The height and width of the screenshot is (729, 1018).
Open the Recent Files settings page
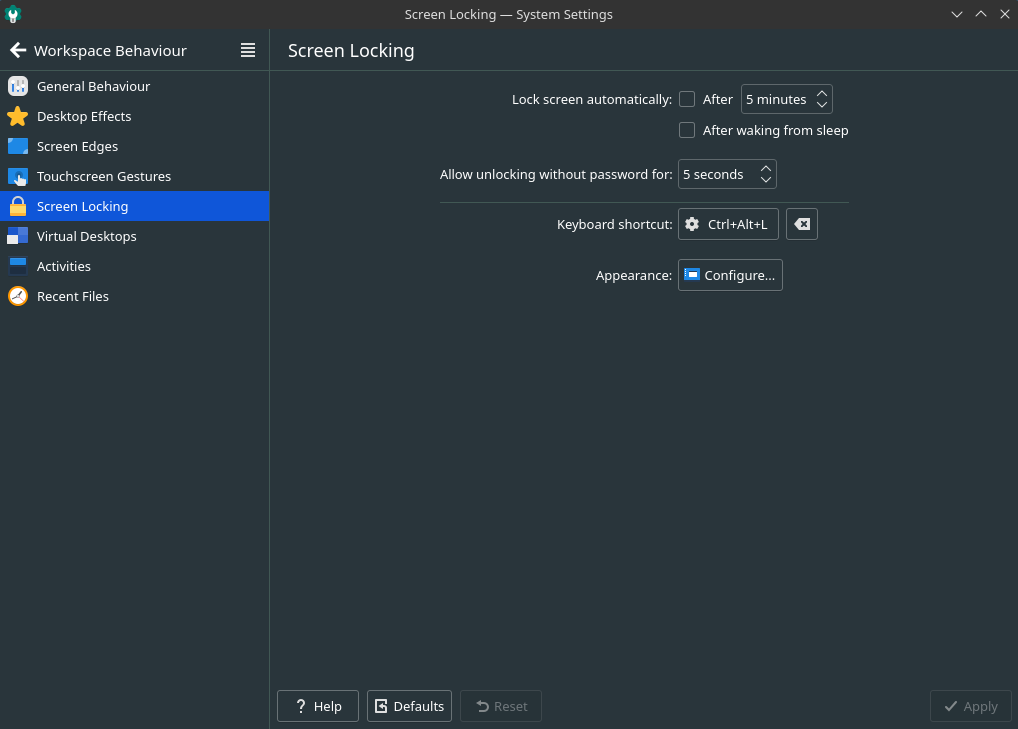pos(134,296)
